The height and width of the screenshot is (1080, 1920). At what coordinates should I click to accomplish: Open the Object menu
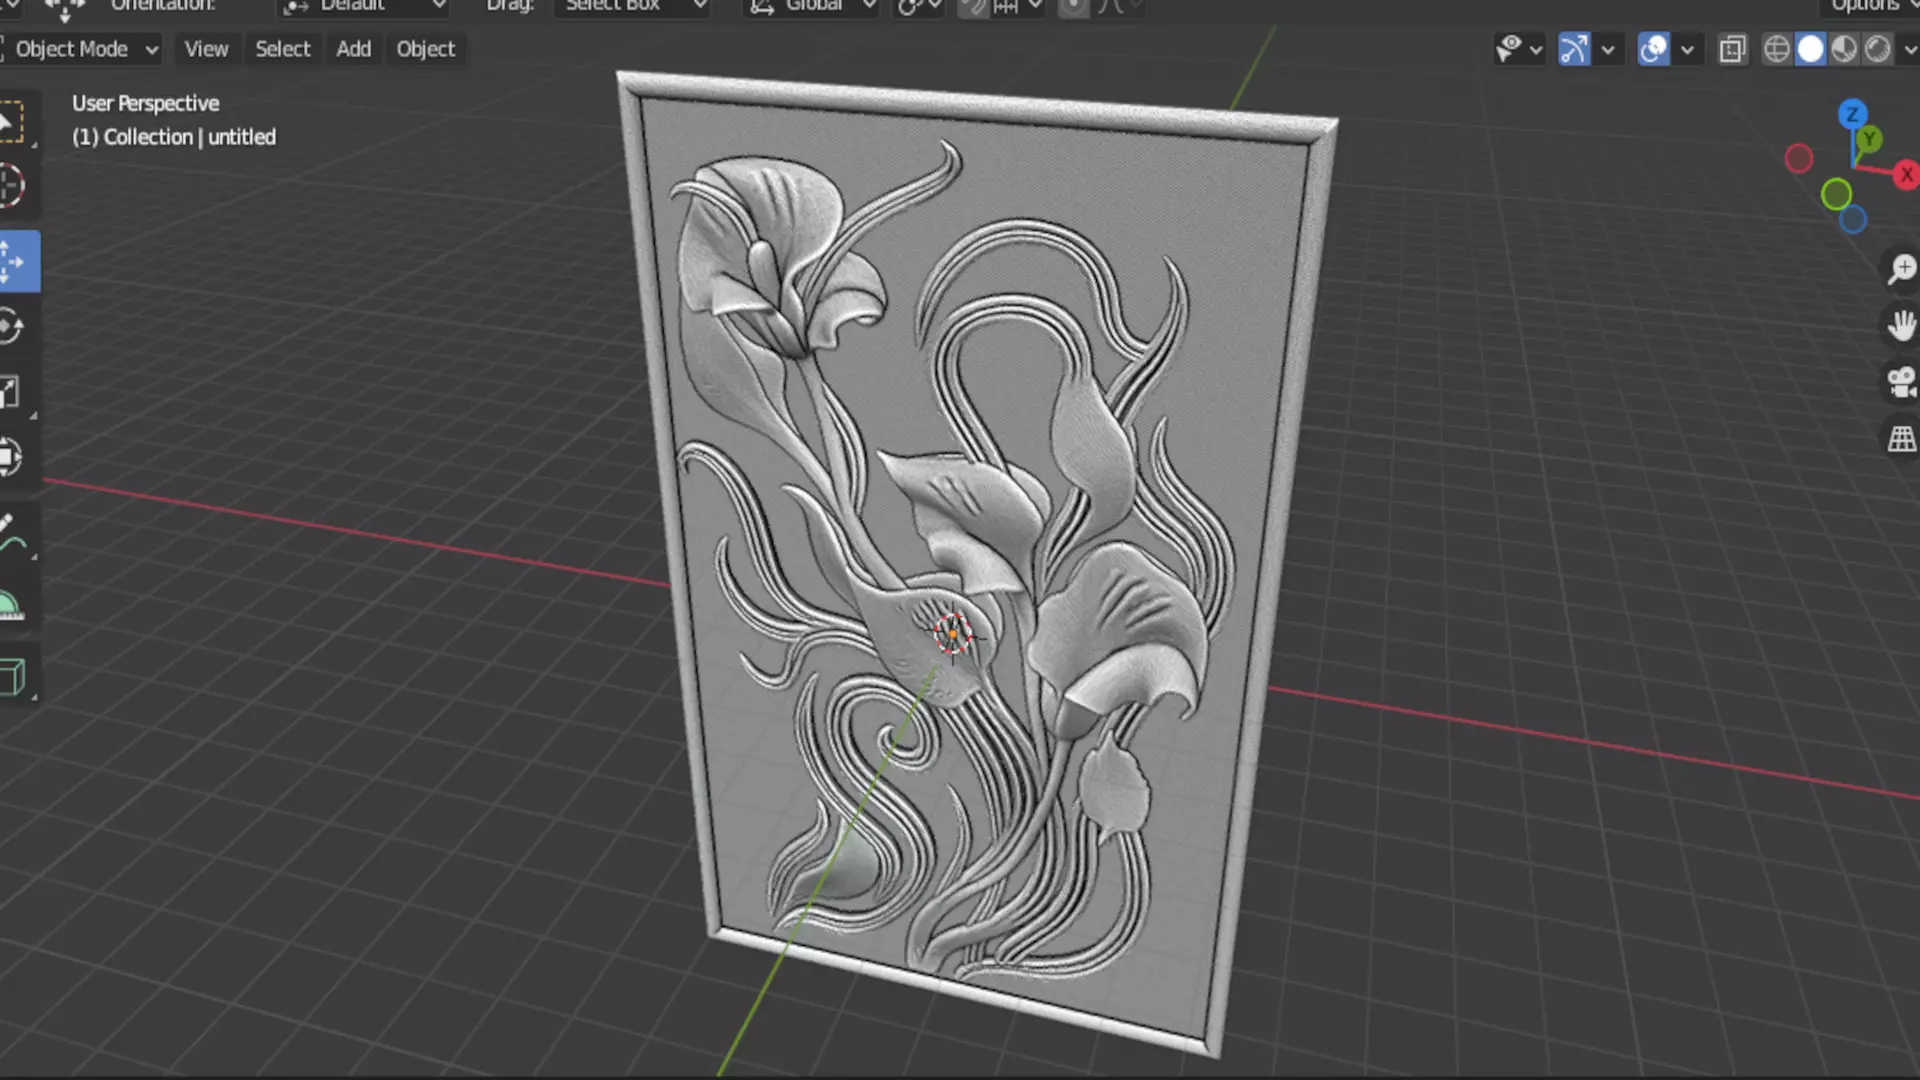click(426, 49)
